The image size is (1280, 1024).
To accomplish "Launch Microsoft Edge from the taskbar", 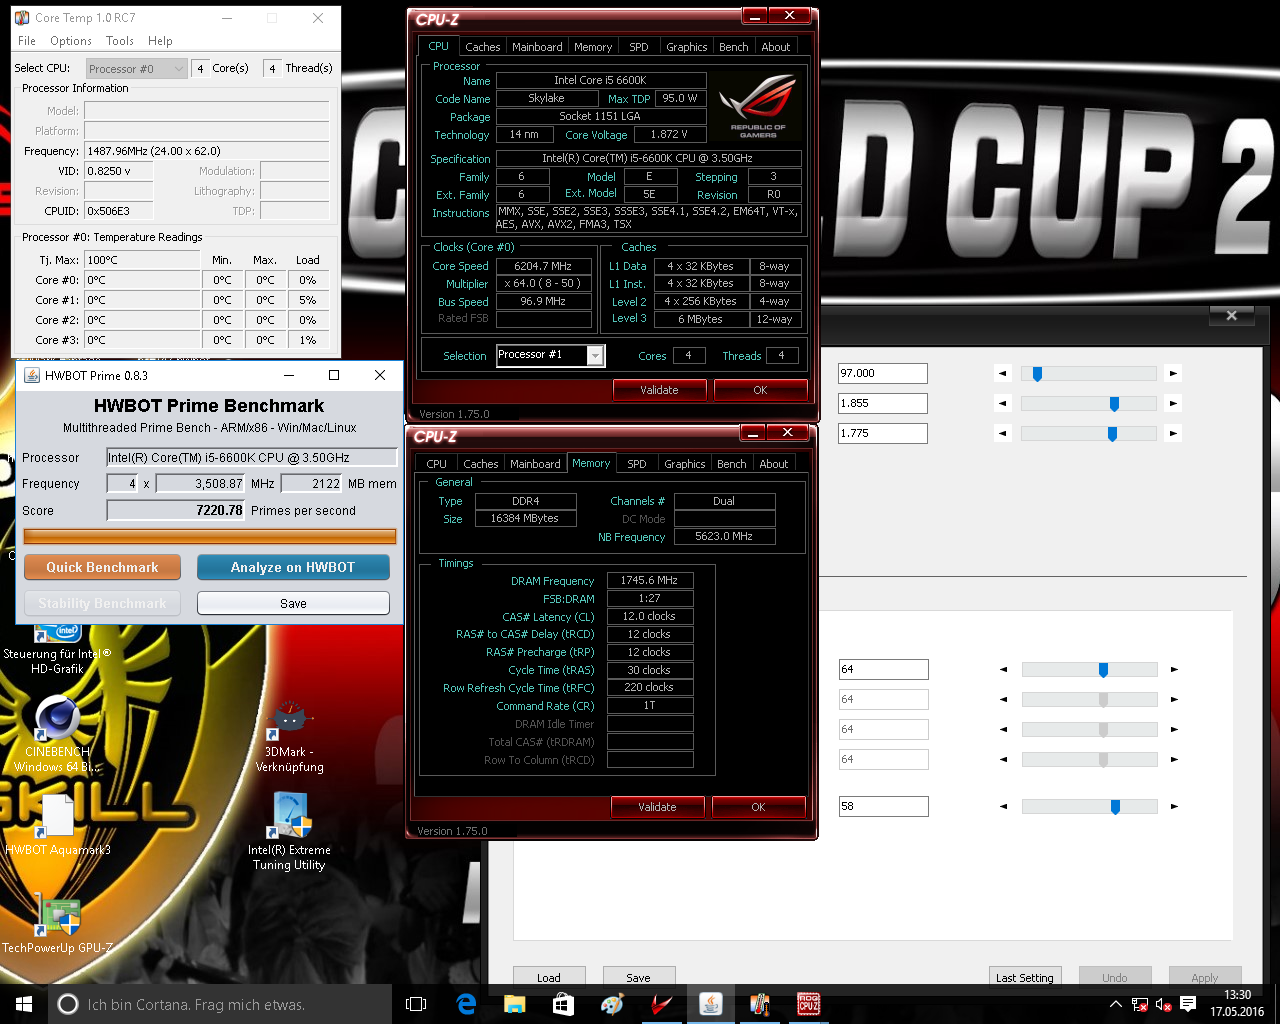I will tap(466, 1004).
